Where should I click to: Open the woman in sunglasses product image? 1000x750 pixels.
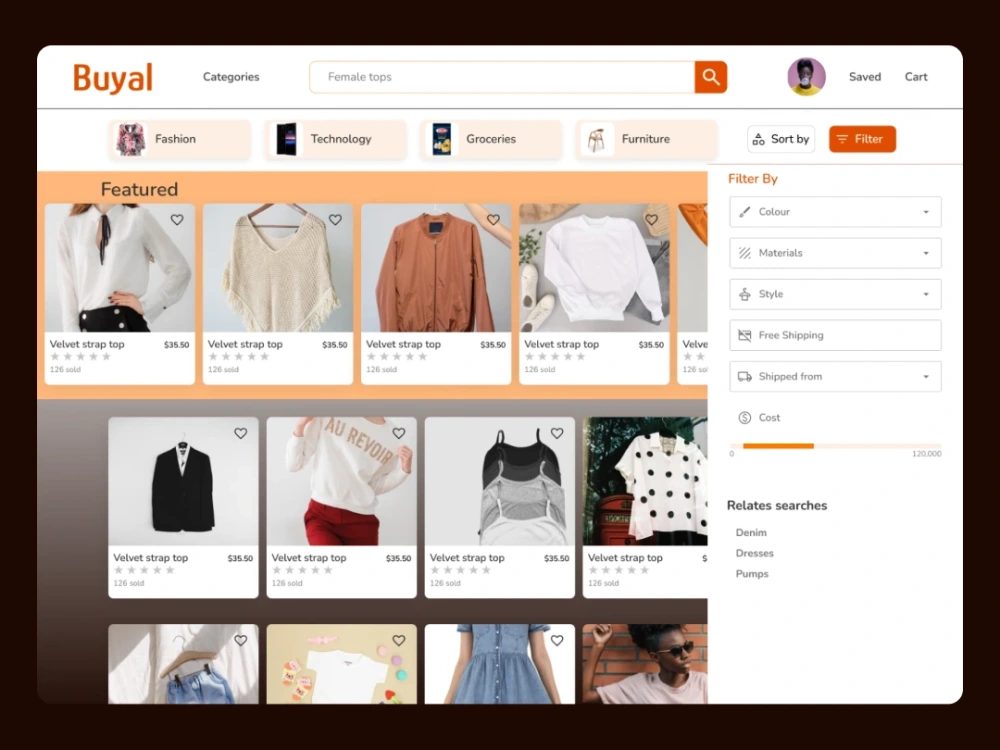[645, 664]
